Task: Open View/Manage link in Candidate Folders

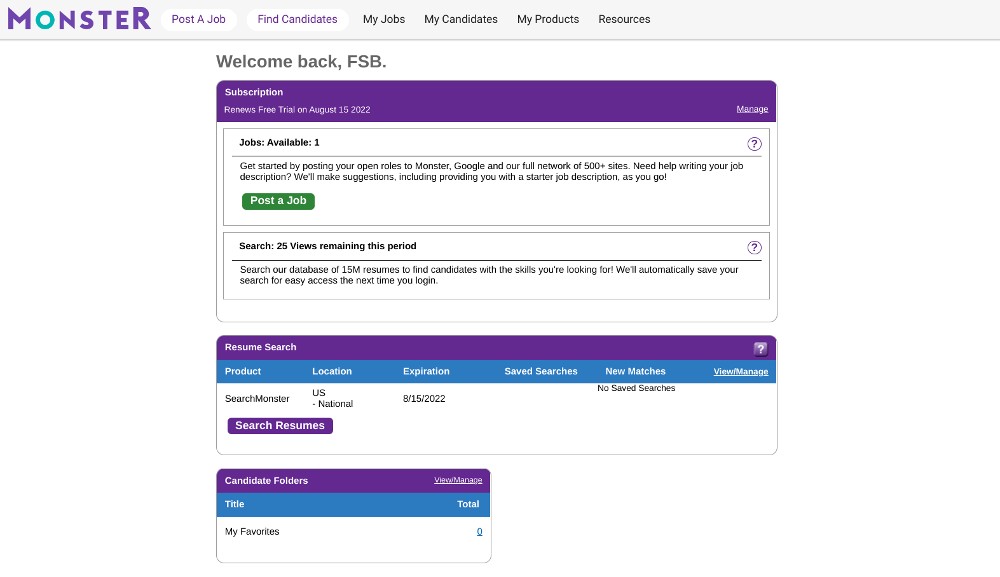Action: coord(458,480)
